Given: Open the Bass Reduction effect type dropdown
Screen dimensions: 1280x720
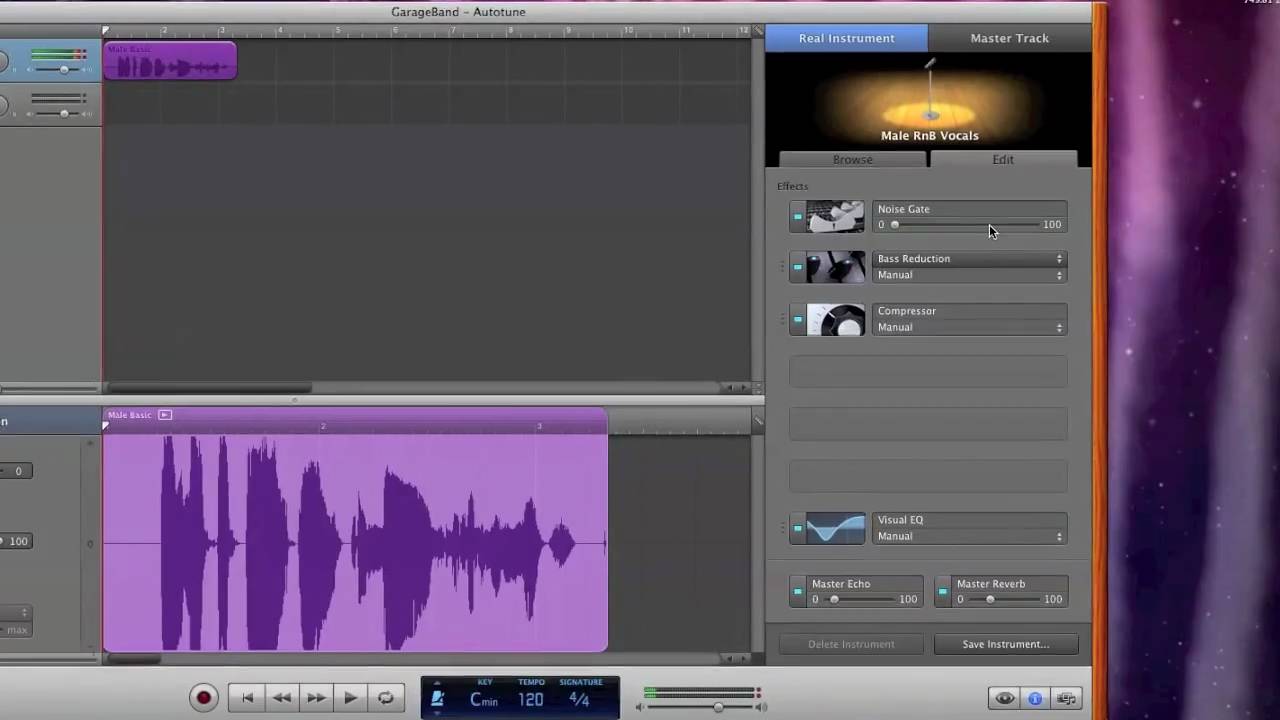Looking at the screenshot, I should (x=969, y=259).
